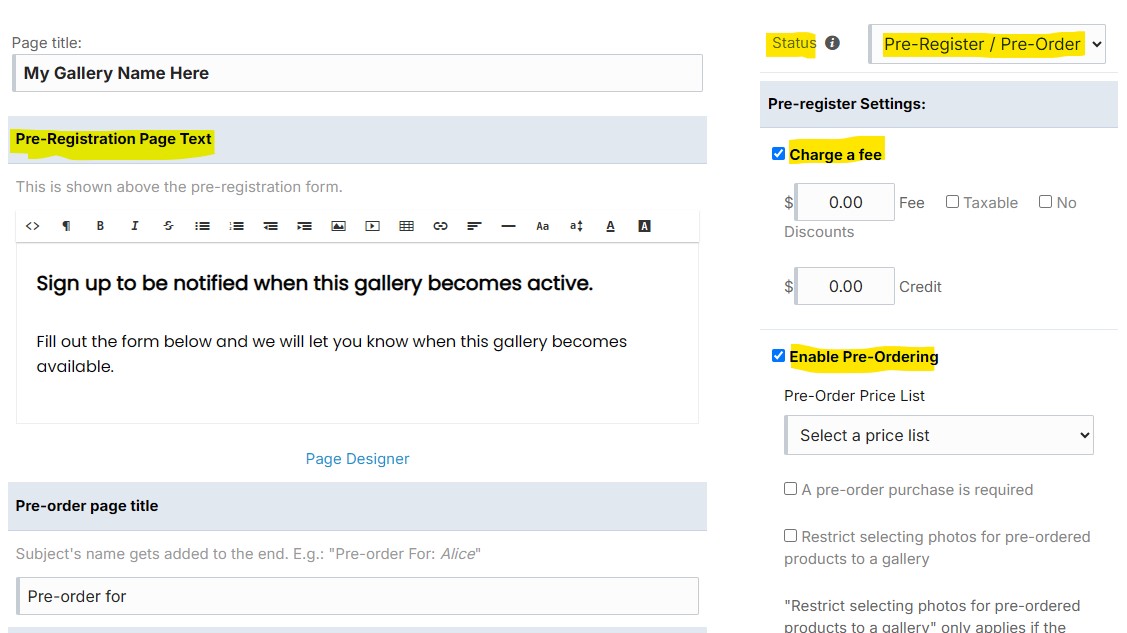Disable the Enable Pre-Ordering checkbox

coord(778,356)
